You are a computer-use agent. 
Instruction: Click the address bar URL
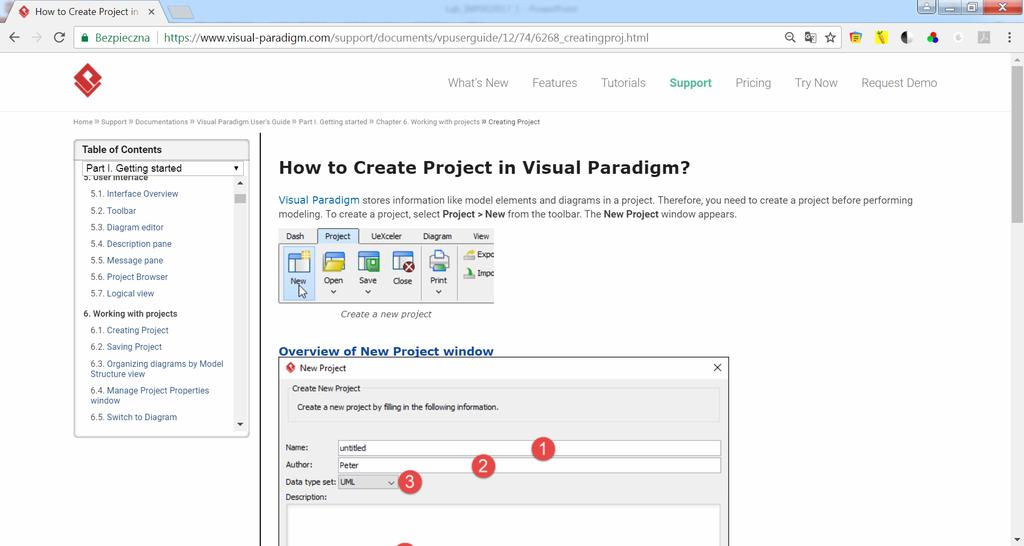point(406,38)
